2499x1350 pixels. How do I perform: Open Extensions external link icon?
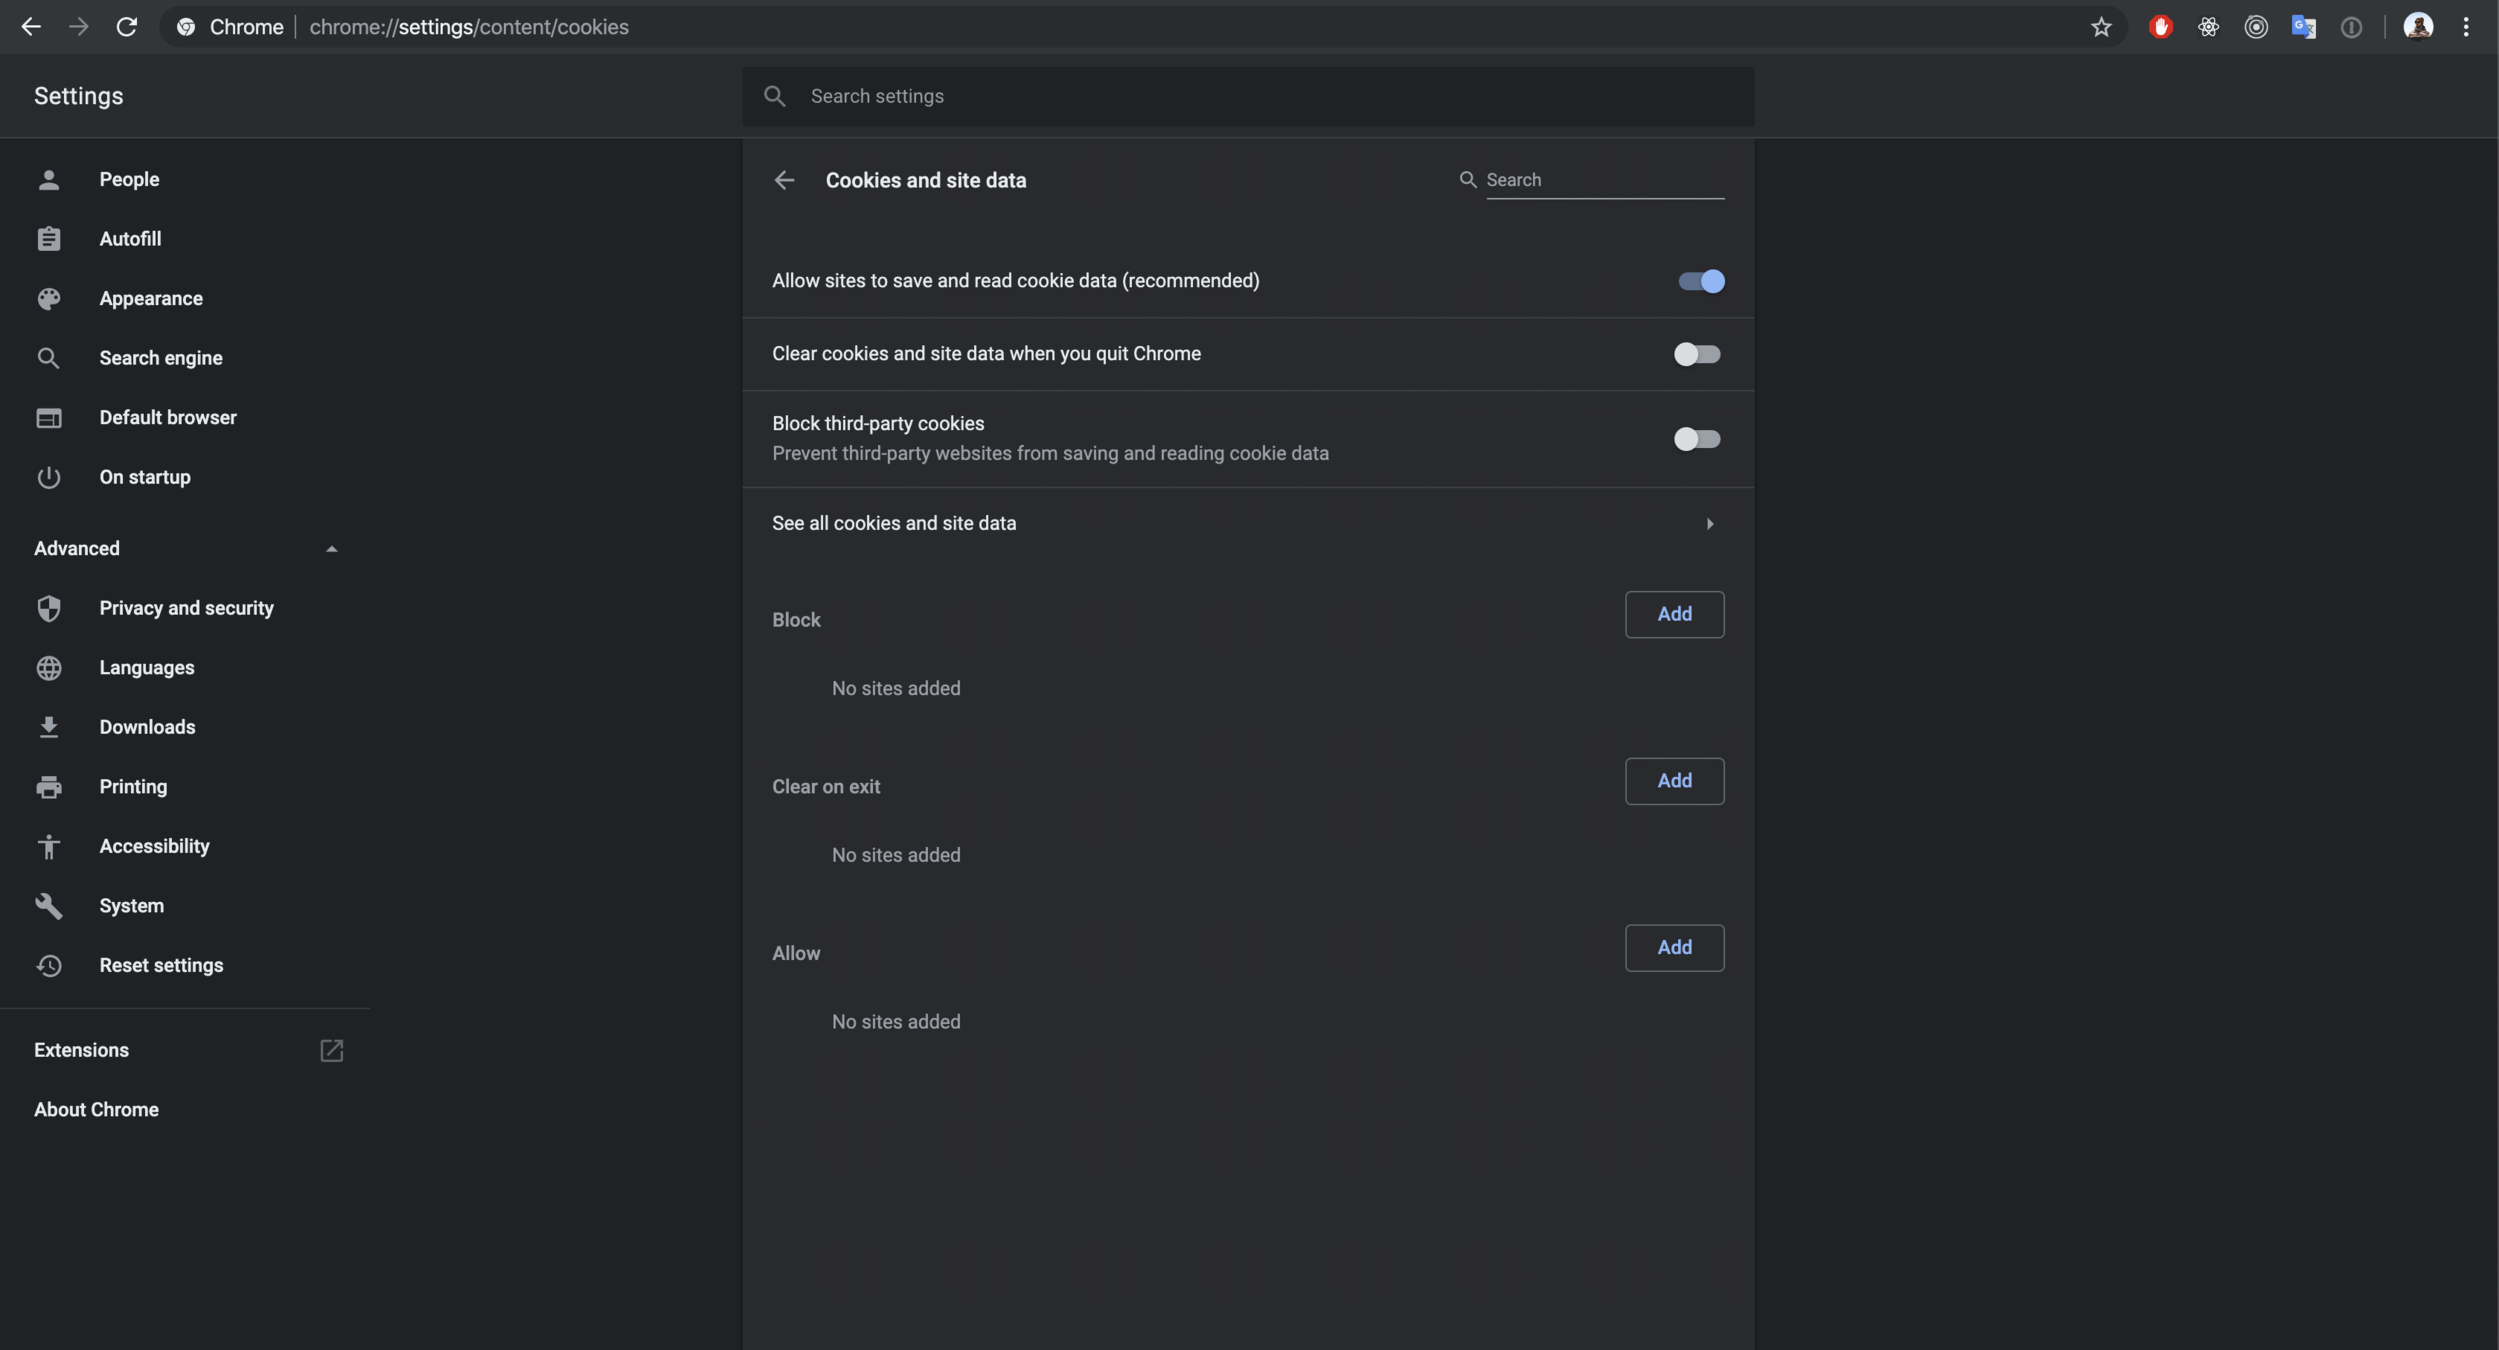(331, 1050)
